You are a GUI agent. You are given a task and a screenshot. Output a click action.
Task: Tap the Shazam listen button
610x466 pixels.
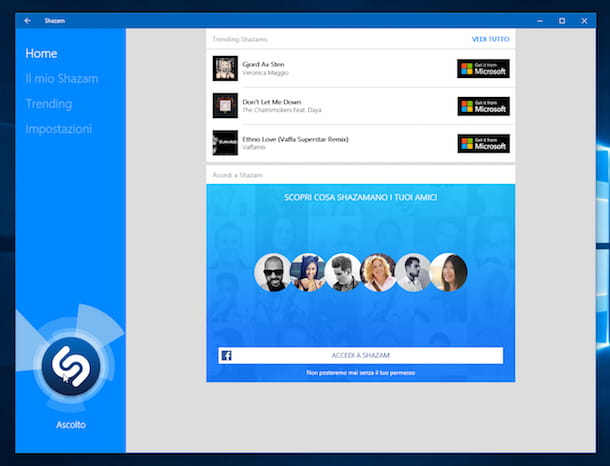point(71,366)
